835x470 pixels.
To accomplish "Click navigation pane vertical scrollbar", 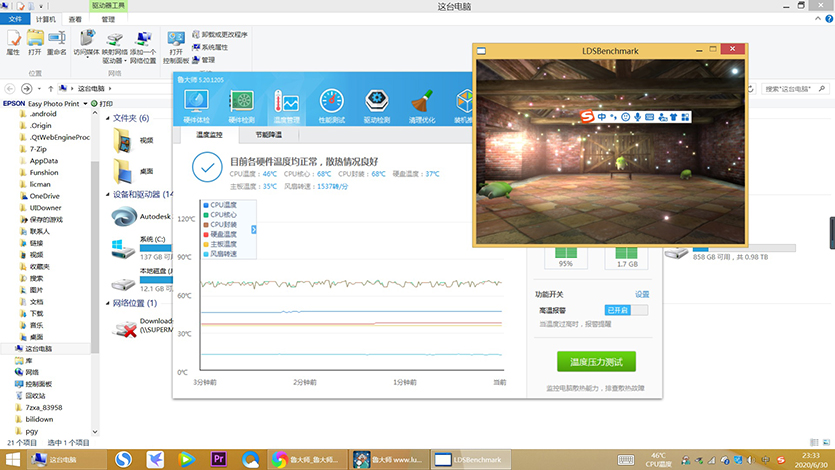I will [x=95, y=257].
